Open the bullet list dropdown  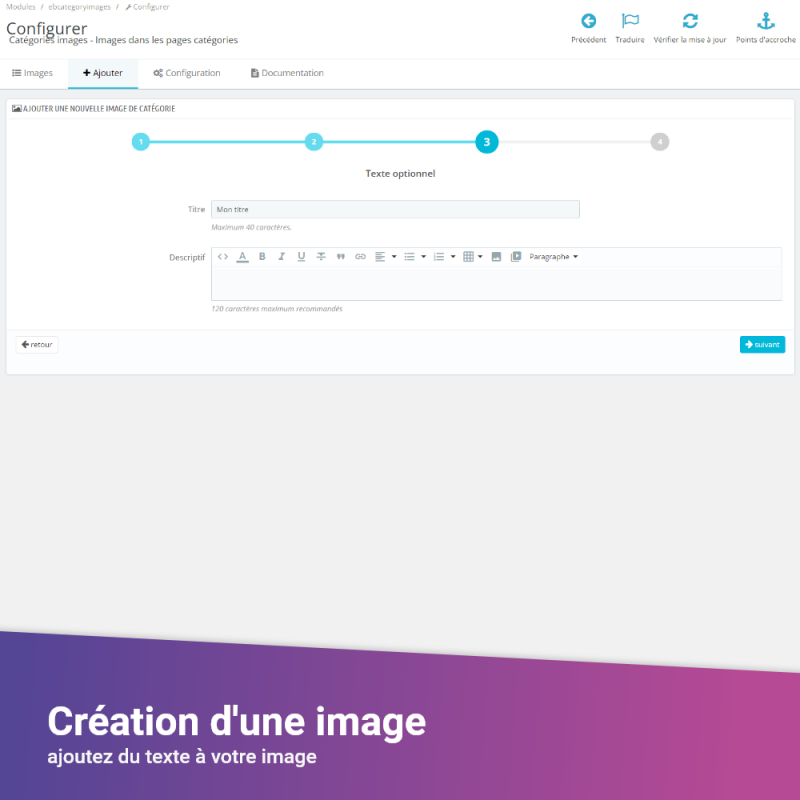[415, 257]
